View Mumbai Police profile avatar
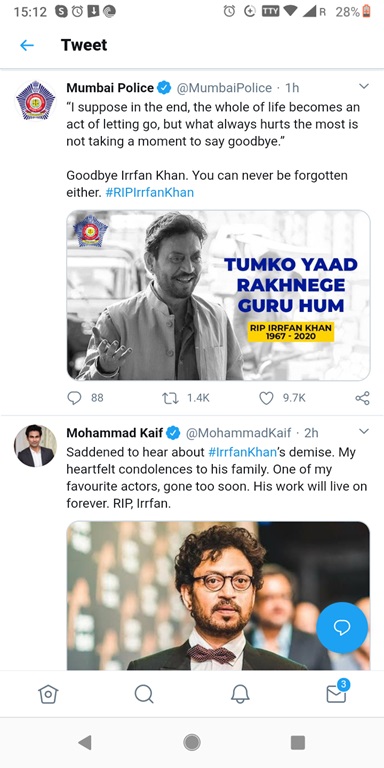Image resolution: width=384 pixels, height=768 pixels. 35,101
